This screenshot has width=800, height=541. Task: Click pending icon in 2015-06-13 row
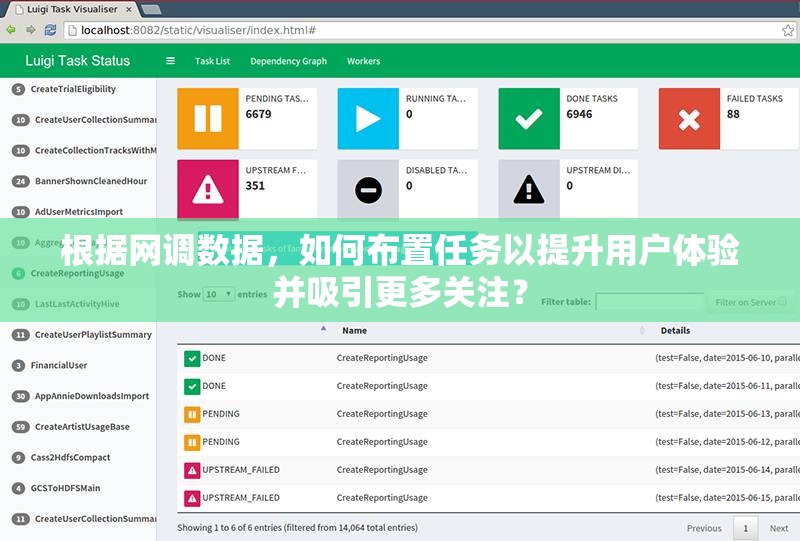(x=192, y=414)
